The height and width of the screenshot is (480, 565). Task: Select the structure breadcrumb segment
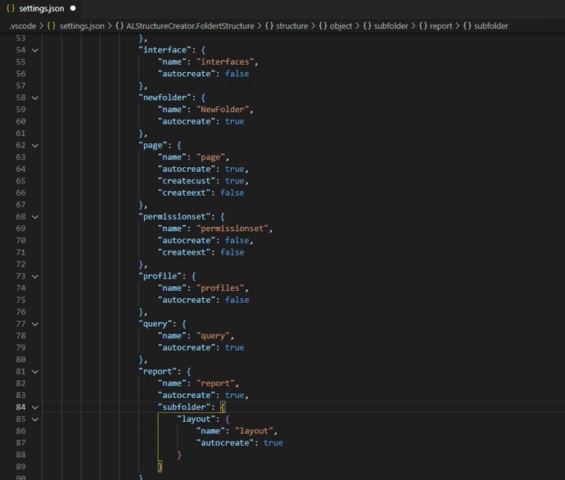click(x=292, y=26)
